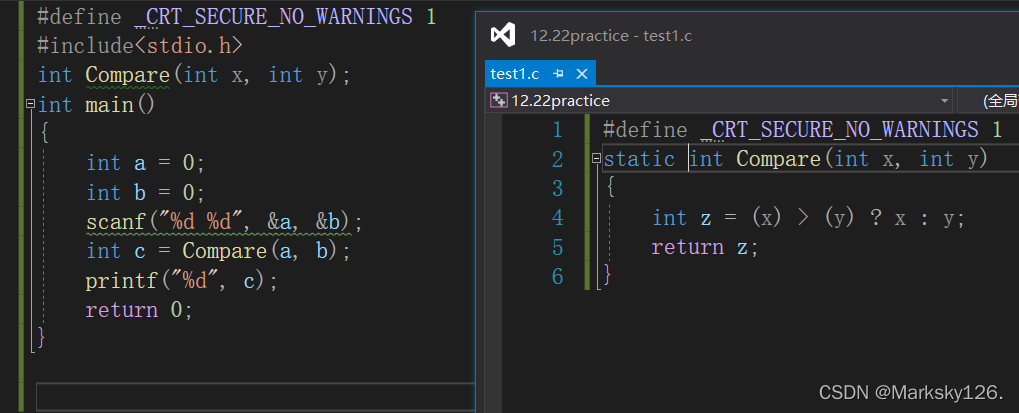The width and height of the screenshot is (1019, 413).
Task: Click the #include<stdio.h> line
Action: click(140, 45)
